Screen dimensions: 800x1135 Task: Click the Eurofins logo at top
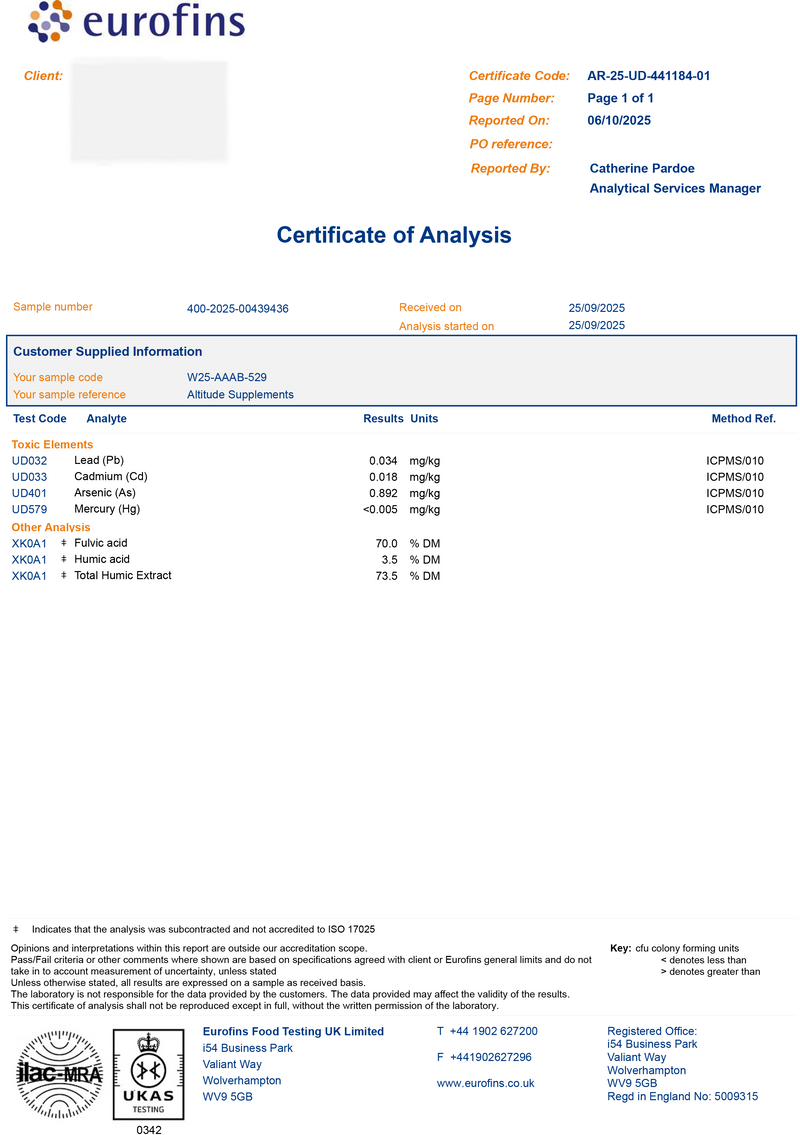[x=136, y=23]
